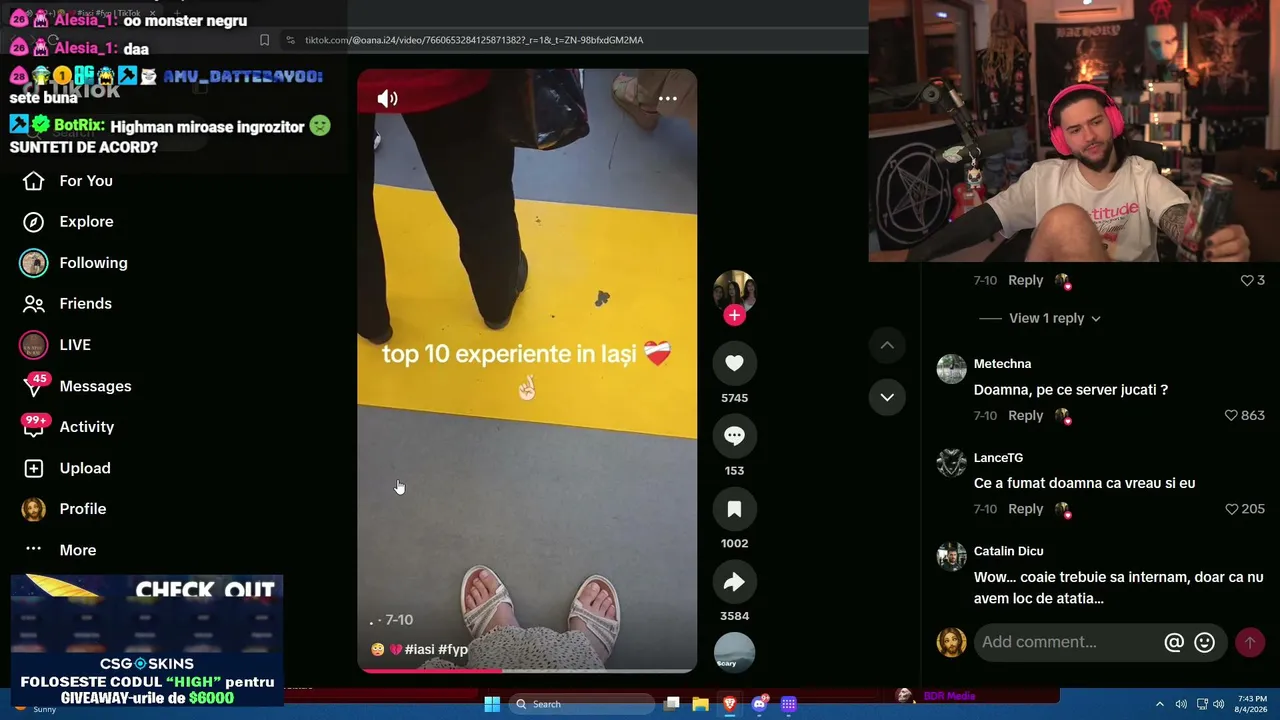Open the Windows Start menu
Screen dimensions: 1280x720
tap(492, 704)
